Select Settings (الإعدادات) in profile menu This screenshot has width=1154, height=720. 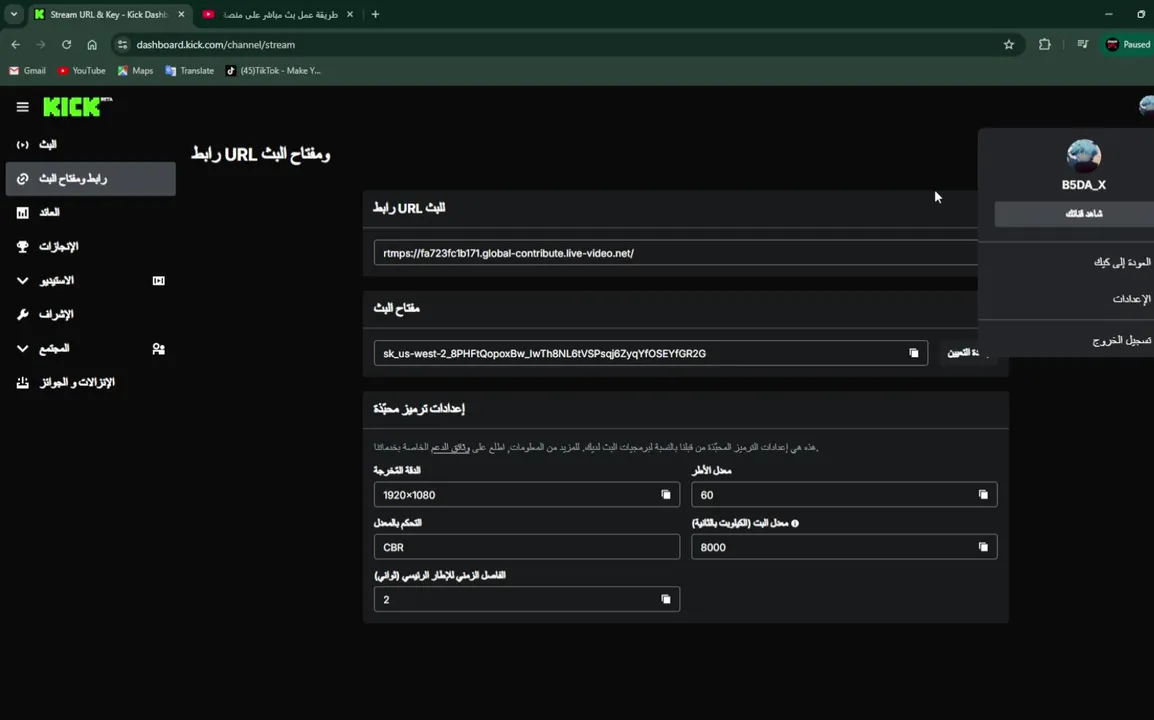pyautogui.click(x=1131, y=299)
